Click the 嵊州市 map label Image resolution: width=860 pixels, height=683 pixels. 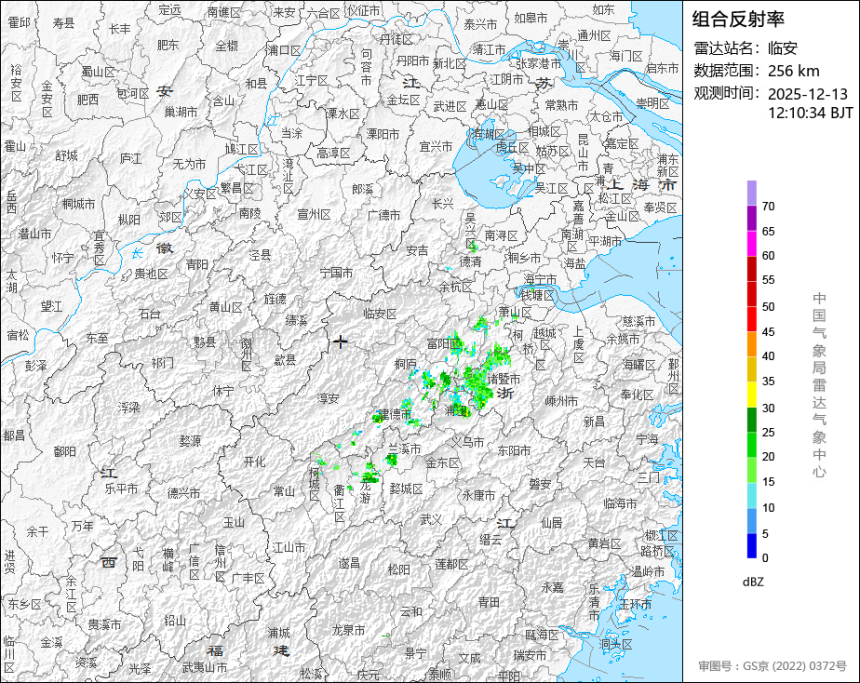tap(561, 401)
